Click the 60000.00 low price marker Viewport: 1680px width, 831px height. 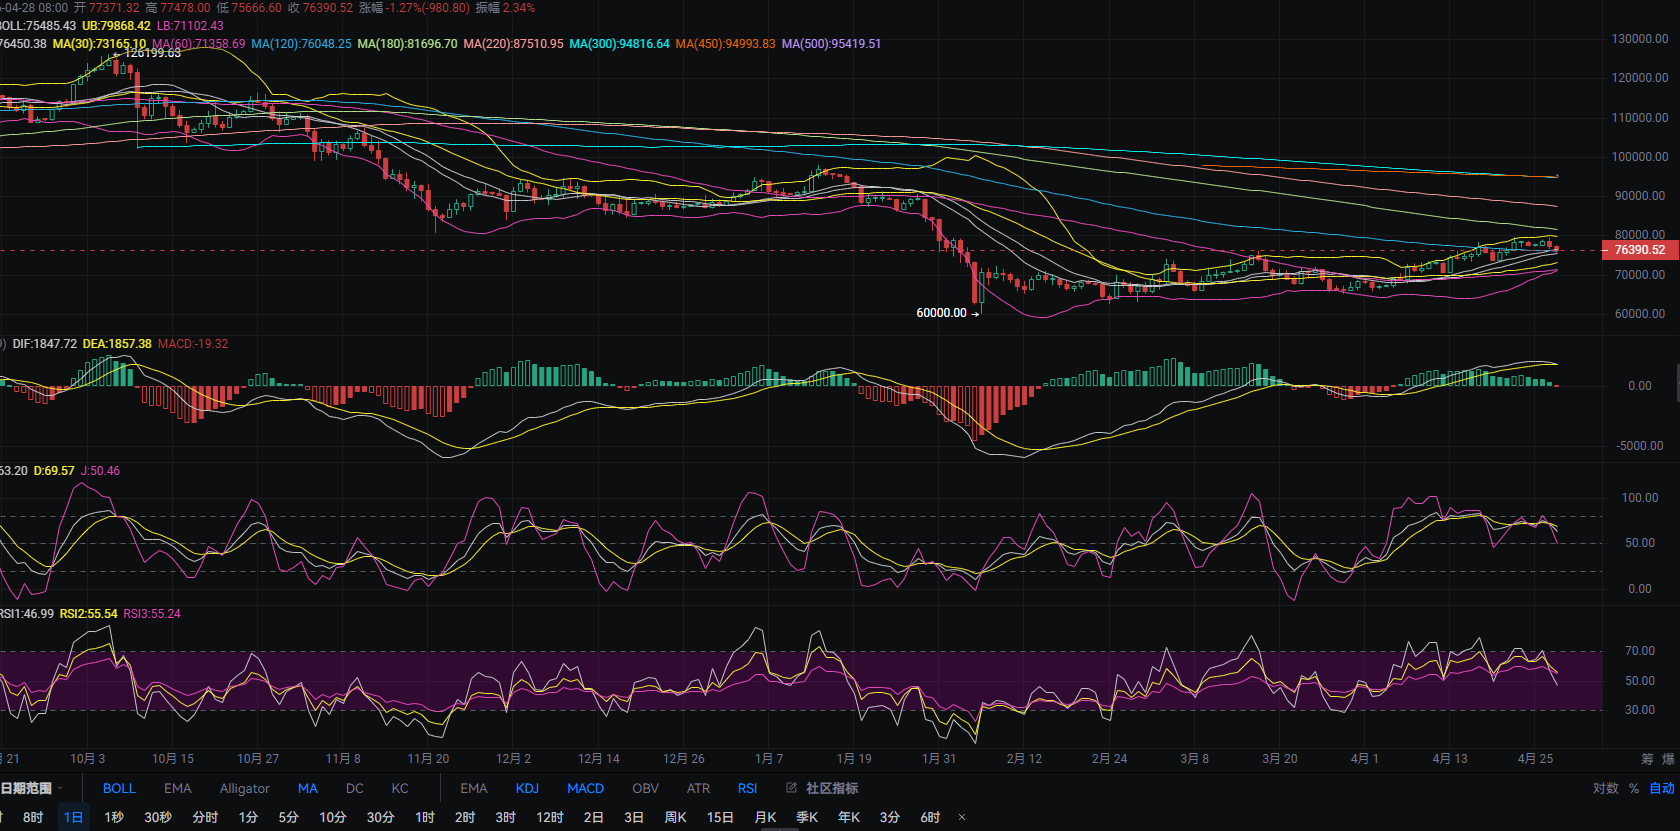coord(941,313)
